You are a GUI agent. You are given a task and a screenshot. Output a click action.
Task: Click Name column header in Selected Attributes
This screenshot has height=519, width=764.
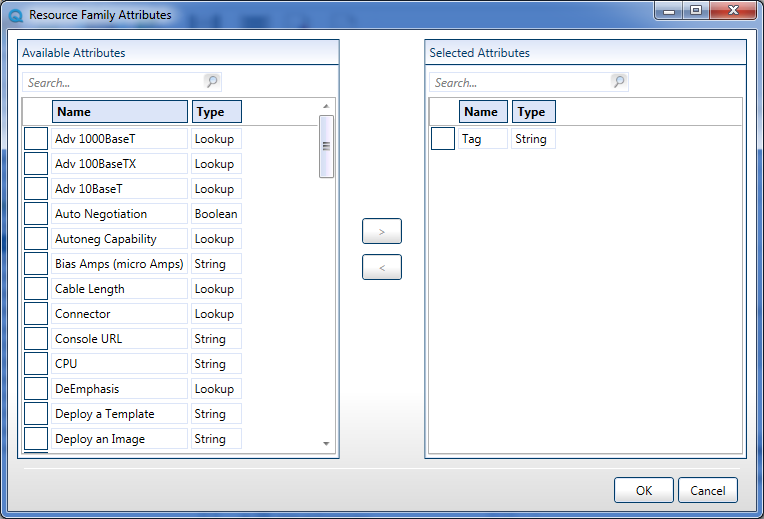coord(483,112)
